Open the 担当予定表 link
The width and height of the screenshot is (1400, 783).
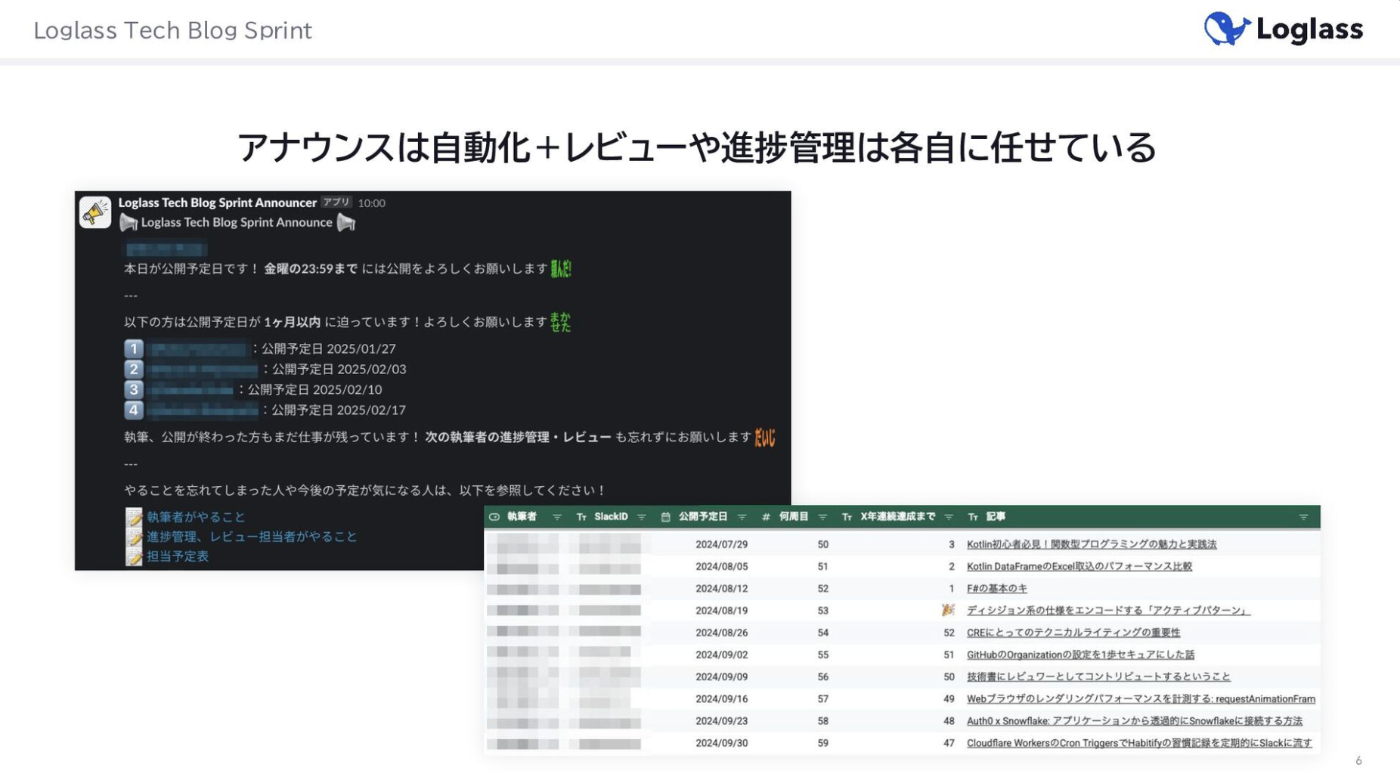(178, 556)
